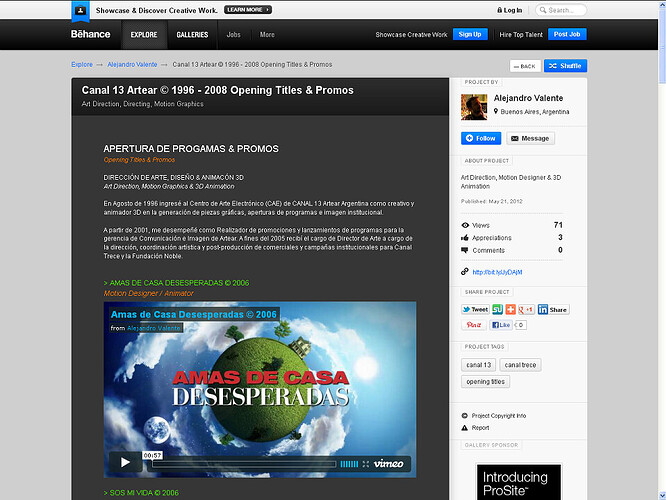Send a Message to the author
The width and height of the screenshot is (666, 500).
pos(530,138)
